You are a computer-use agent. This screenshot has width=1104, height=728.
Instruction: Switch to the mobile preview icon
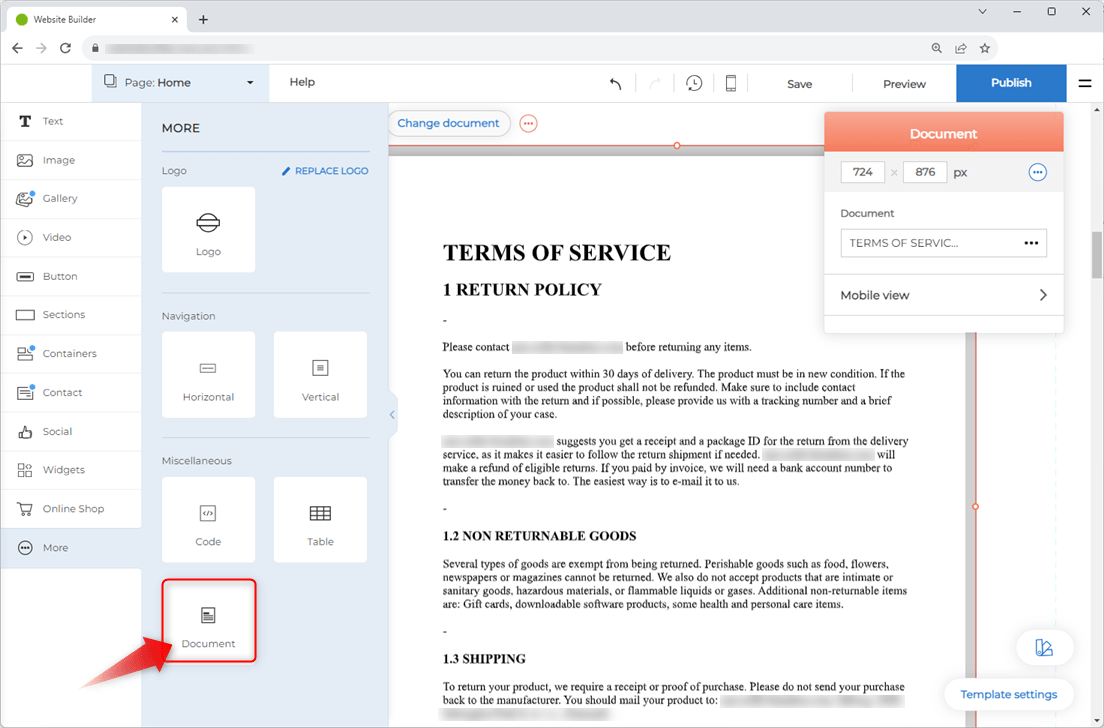pos(730,83)
